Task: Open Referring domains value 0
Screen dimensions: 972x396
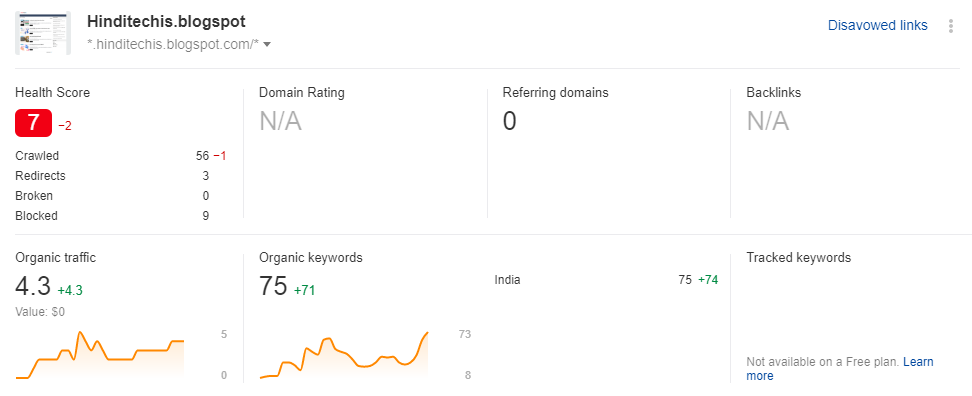Action: click(x=510, y=121)
